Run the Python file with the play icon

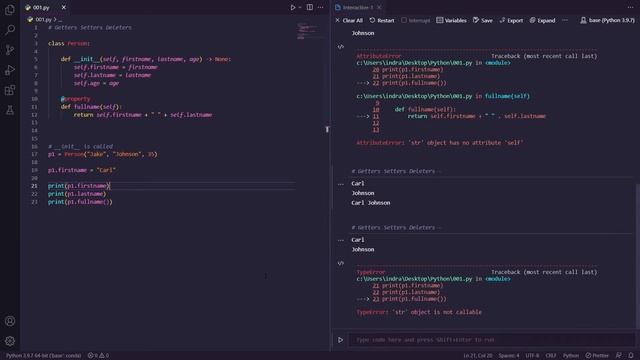pos(293,7)
